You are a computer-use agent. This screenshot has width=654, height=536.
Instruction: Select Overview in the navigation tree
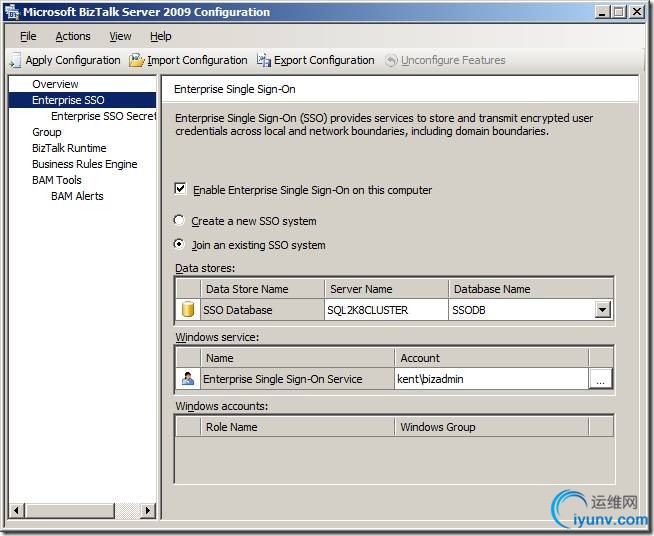click(x=55, y=84)
